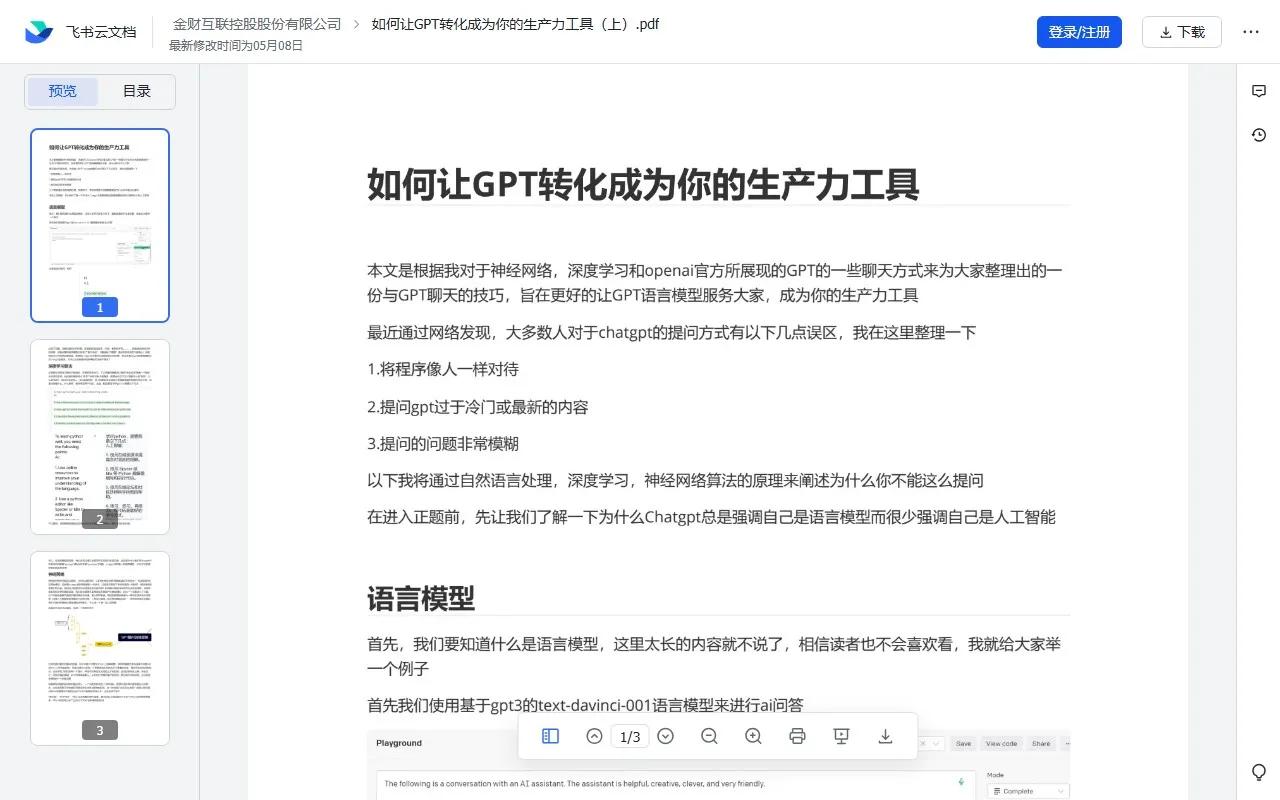This screenshot has height=800, width=1280.
Task: Switch to the 预览 tab
Action: point(62,90)
